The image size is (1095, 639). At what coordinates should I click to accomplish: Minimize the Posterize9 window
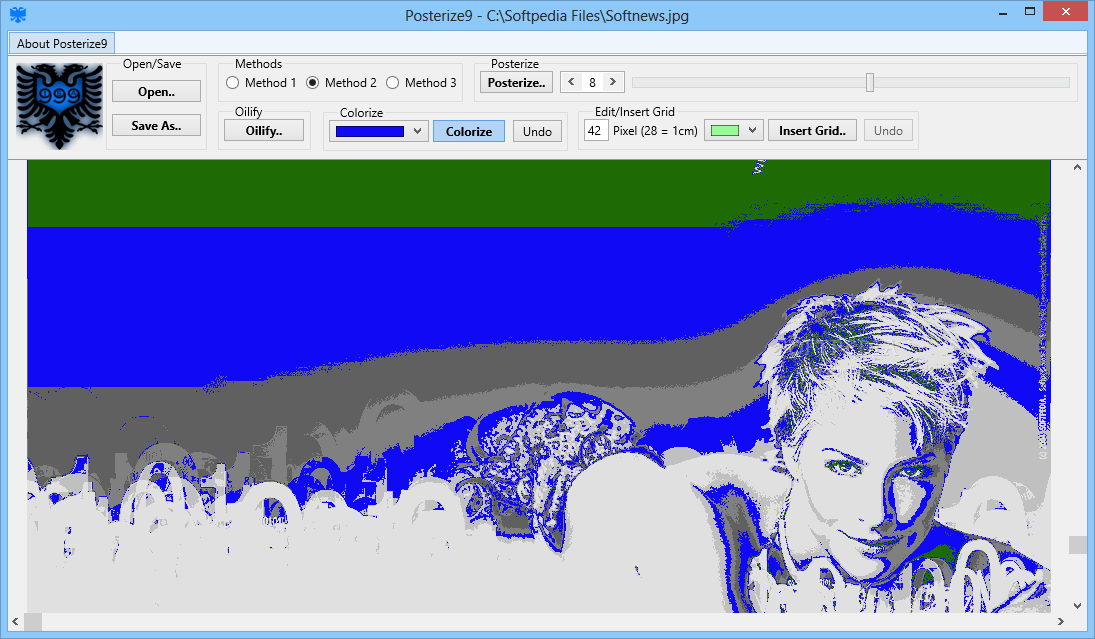[1003, 12]
